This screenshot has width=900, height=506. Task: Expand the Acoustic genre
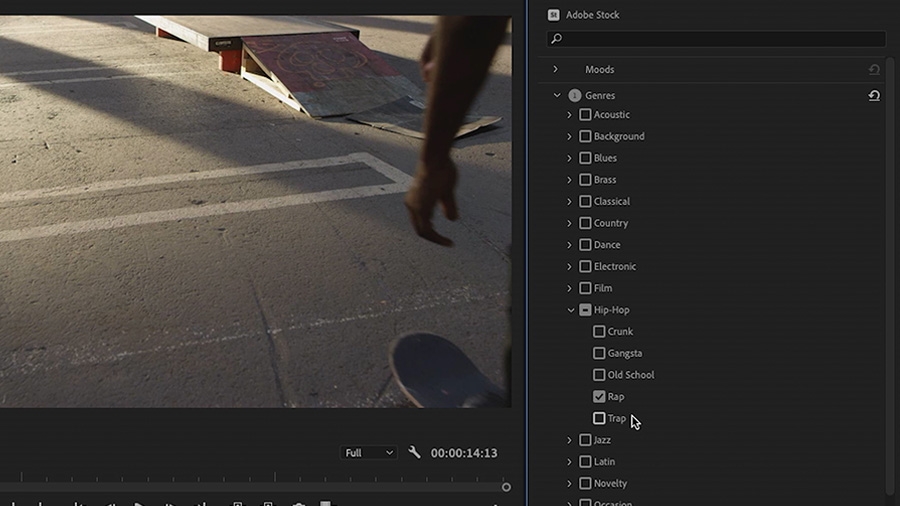569,115
